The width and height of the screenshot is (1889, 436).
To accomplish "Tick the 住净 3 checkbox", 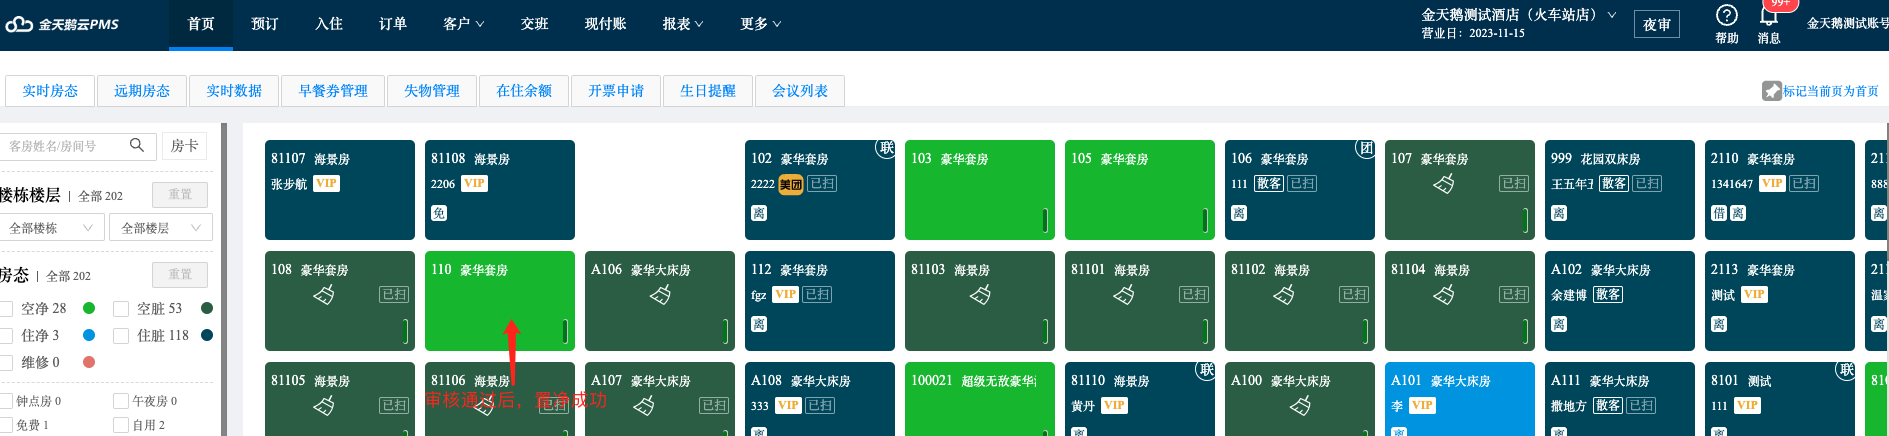I will point(7,335).
